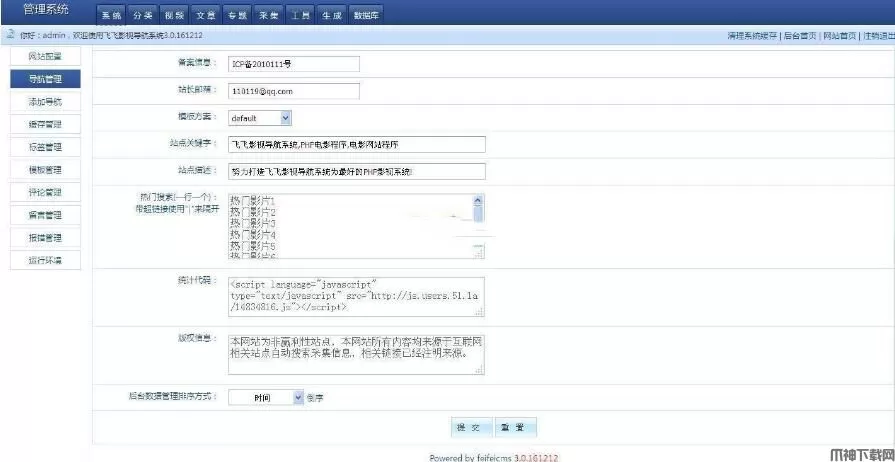Select the 工具 tab

pyautogui.click(x=300, y=15)
